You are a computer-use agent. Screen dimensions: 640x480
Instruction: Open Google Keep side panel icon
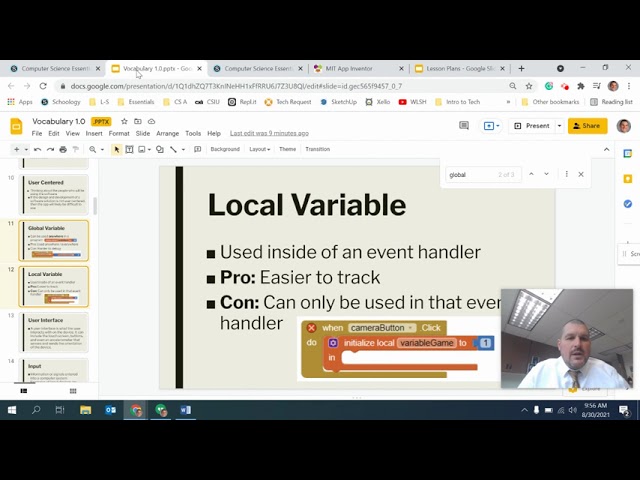click(628, 179)
